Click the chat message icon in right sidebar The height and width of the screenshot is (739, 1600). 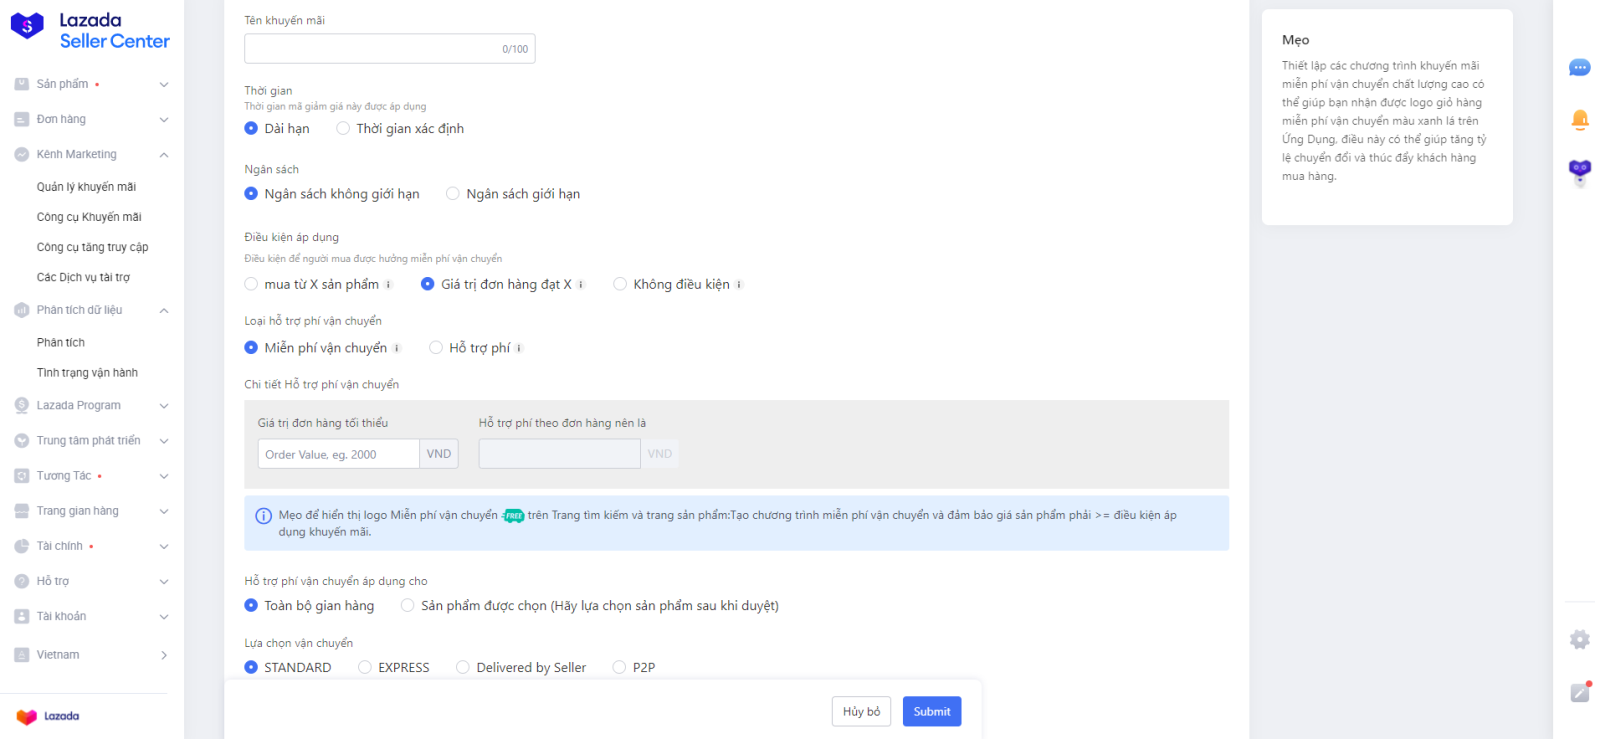coord(1579,68)
